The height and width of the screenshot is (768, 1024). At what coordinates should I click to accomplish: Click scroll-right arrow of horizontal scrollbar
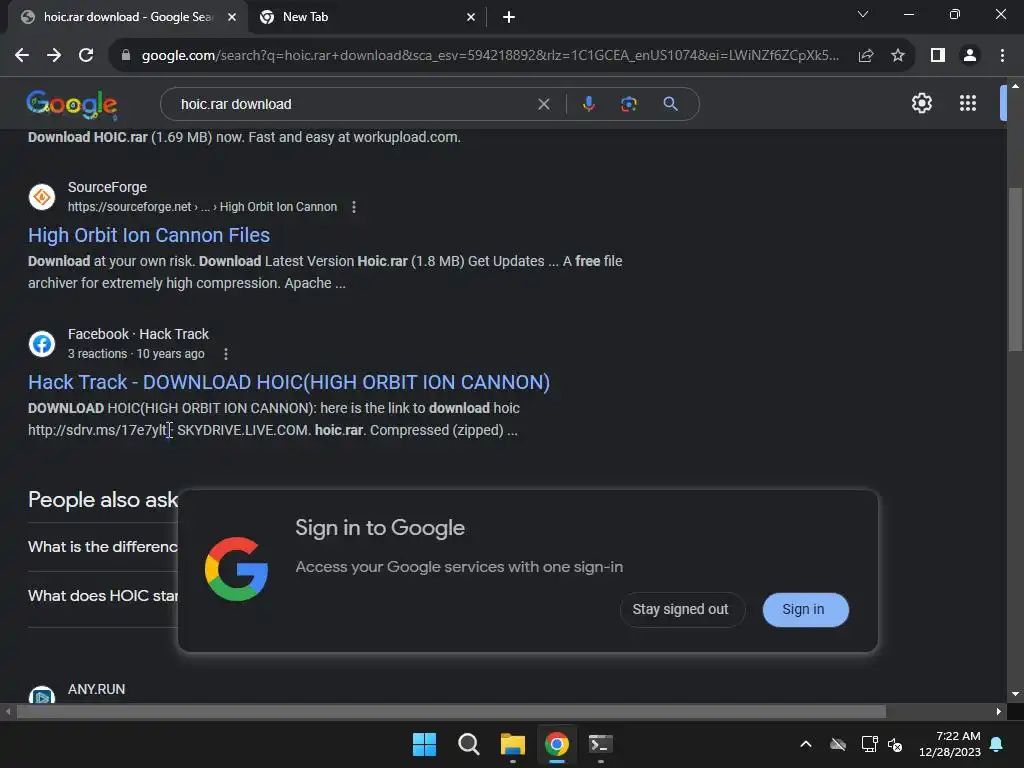tap(998, 712)
